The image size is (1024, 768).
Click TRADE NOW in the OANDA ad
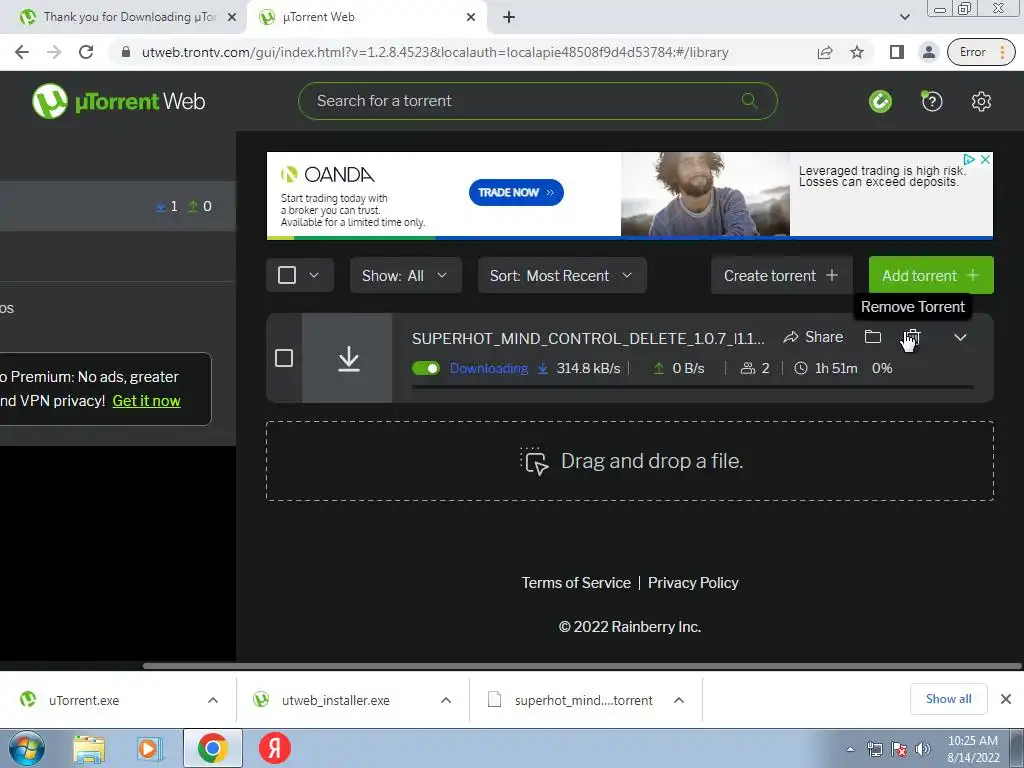coord(516,193)
